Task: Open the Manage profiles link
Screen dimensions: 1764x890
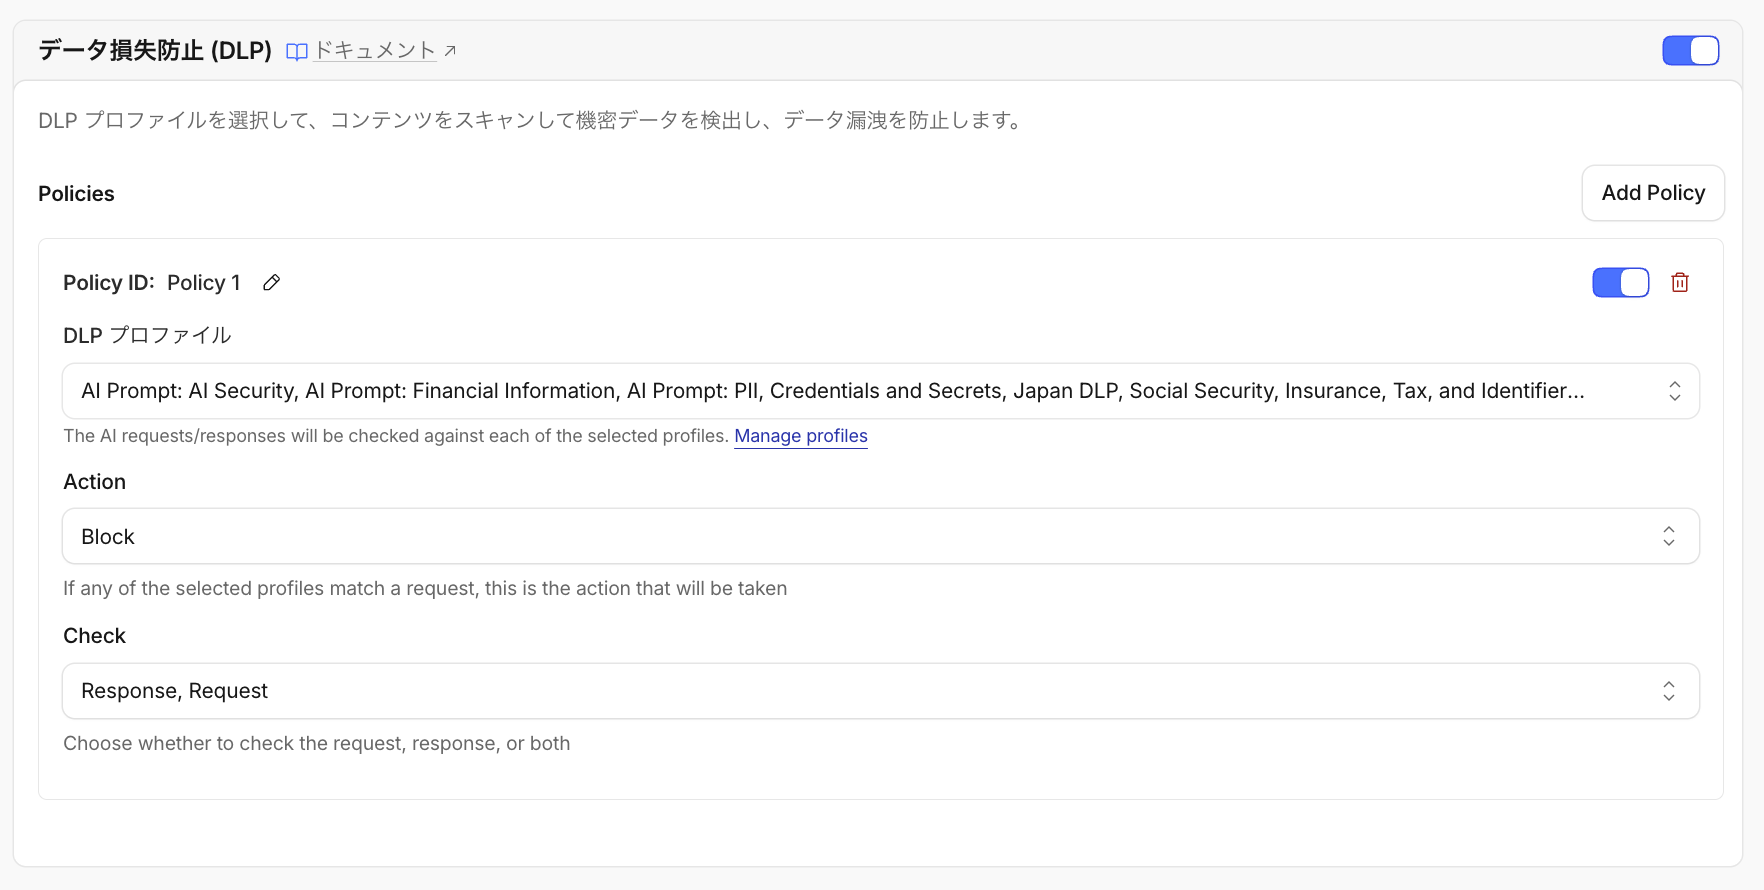Action: tap(801, 436)
